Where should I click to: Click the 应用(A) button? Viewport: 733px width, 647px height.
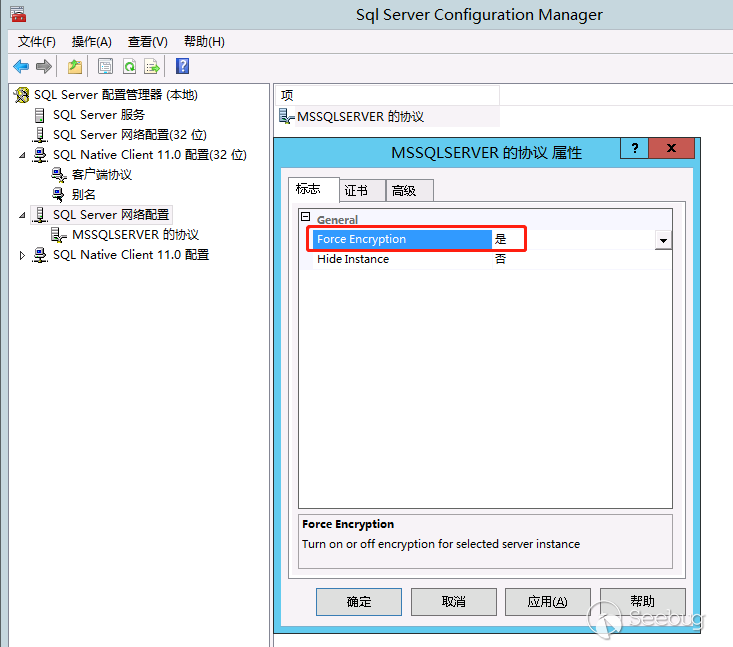pos(548,602)
